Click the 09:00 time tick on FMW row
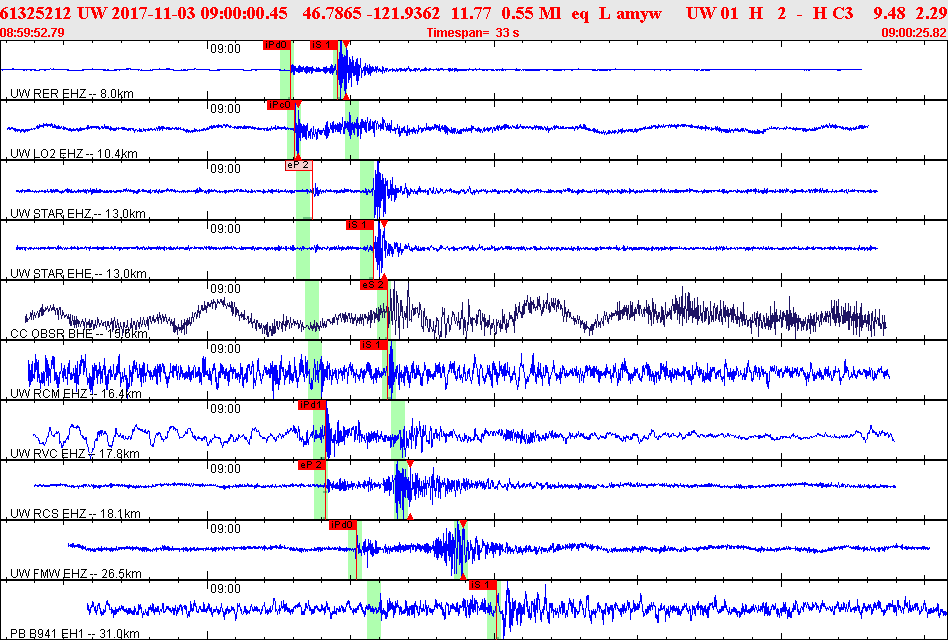Viewport: 948px width, 640px height. 225,529
